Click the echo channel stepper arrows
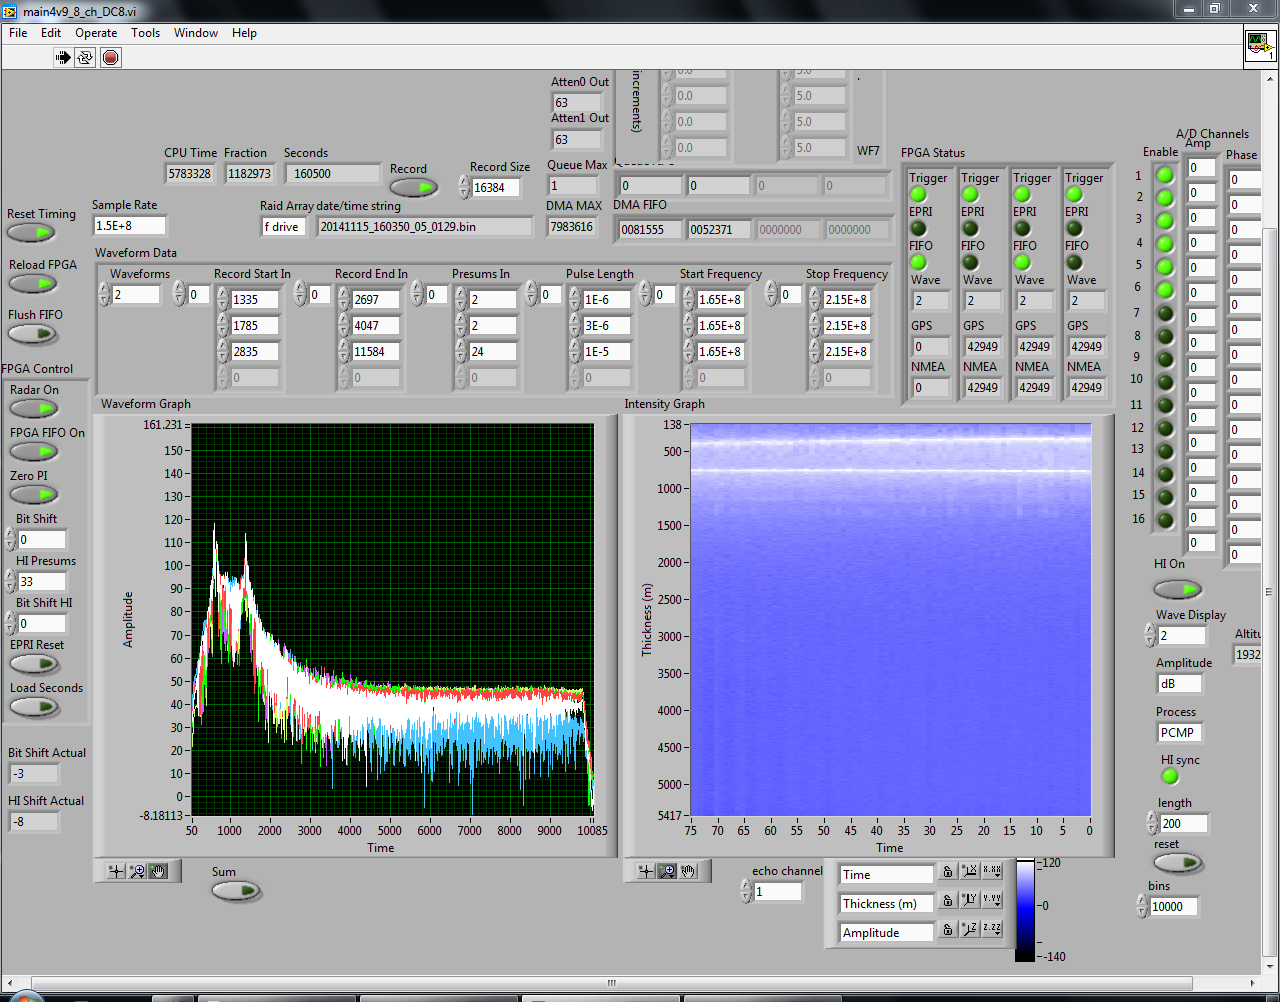Image resolution: width=1280 pixels, height=1002 pixels. coord(746,891)
